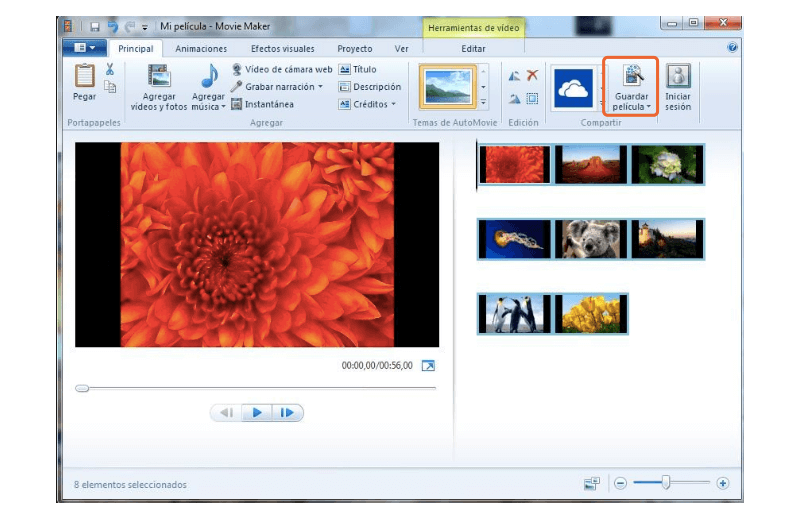This screenshot has height=520, width=800.
Task: Open the help question mark icon
Action: click(732, 47)
